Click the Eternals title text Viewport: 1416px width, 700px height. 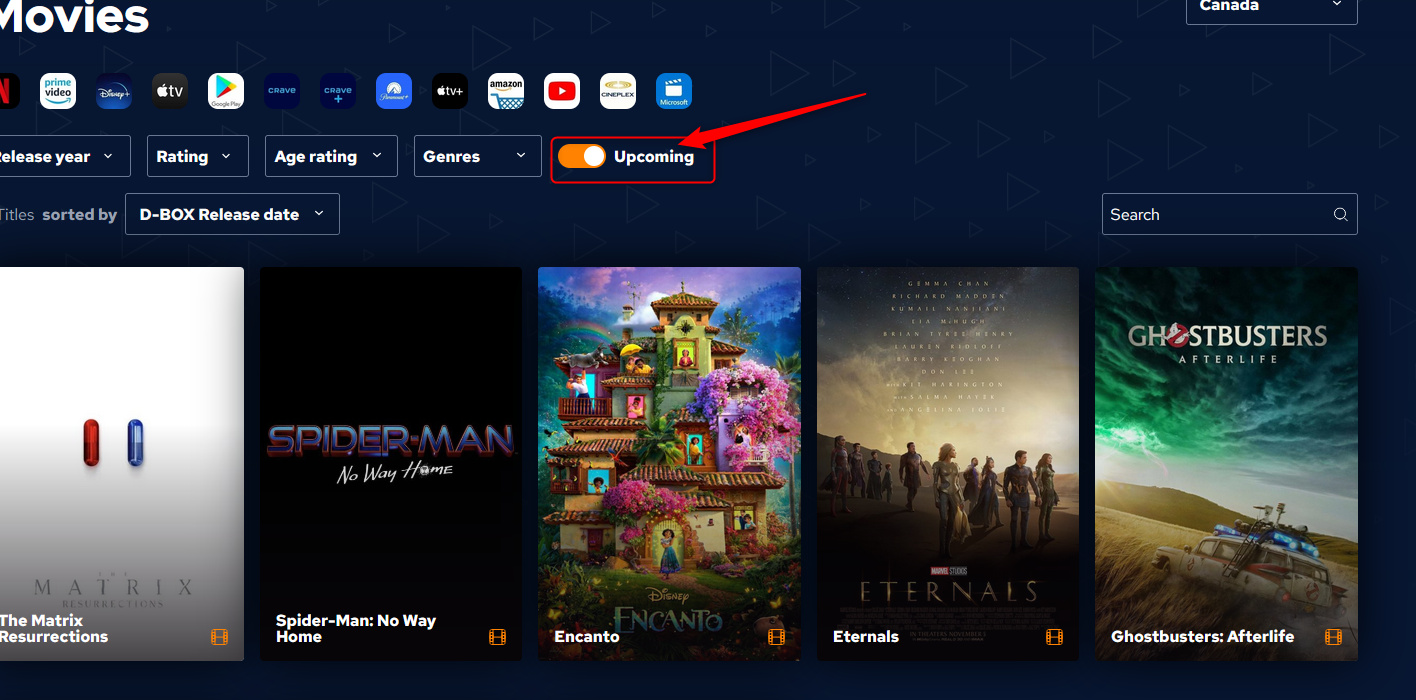point(866,637)
